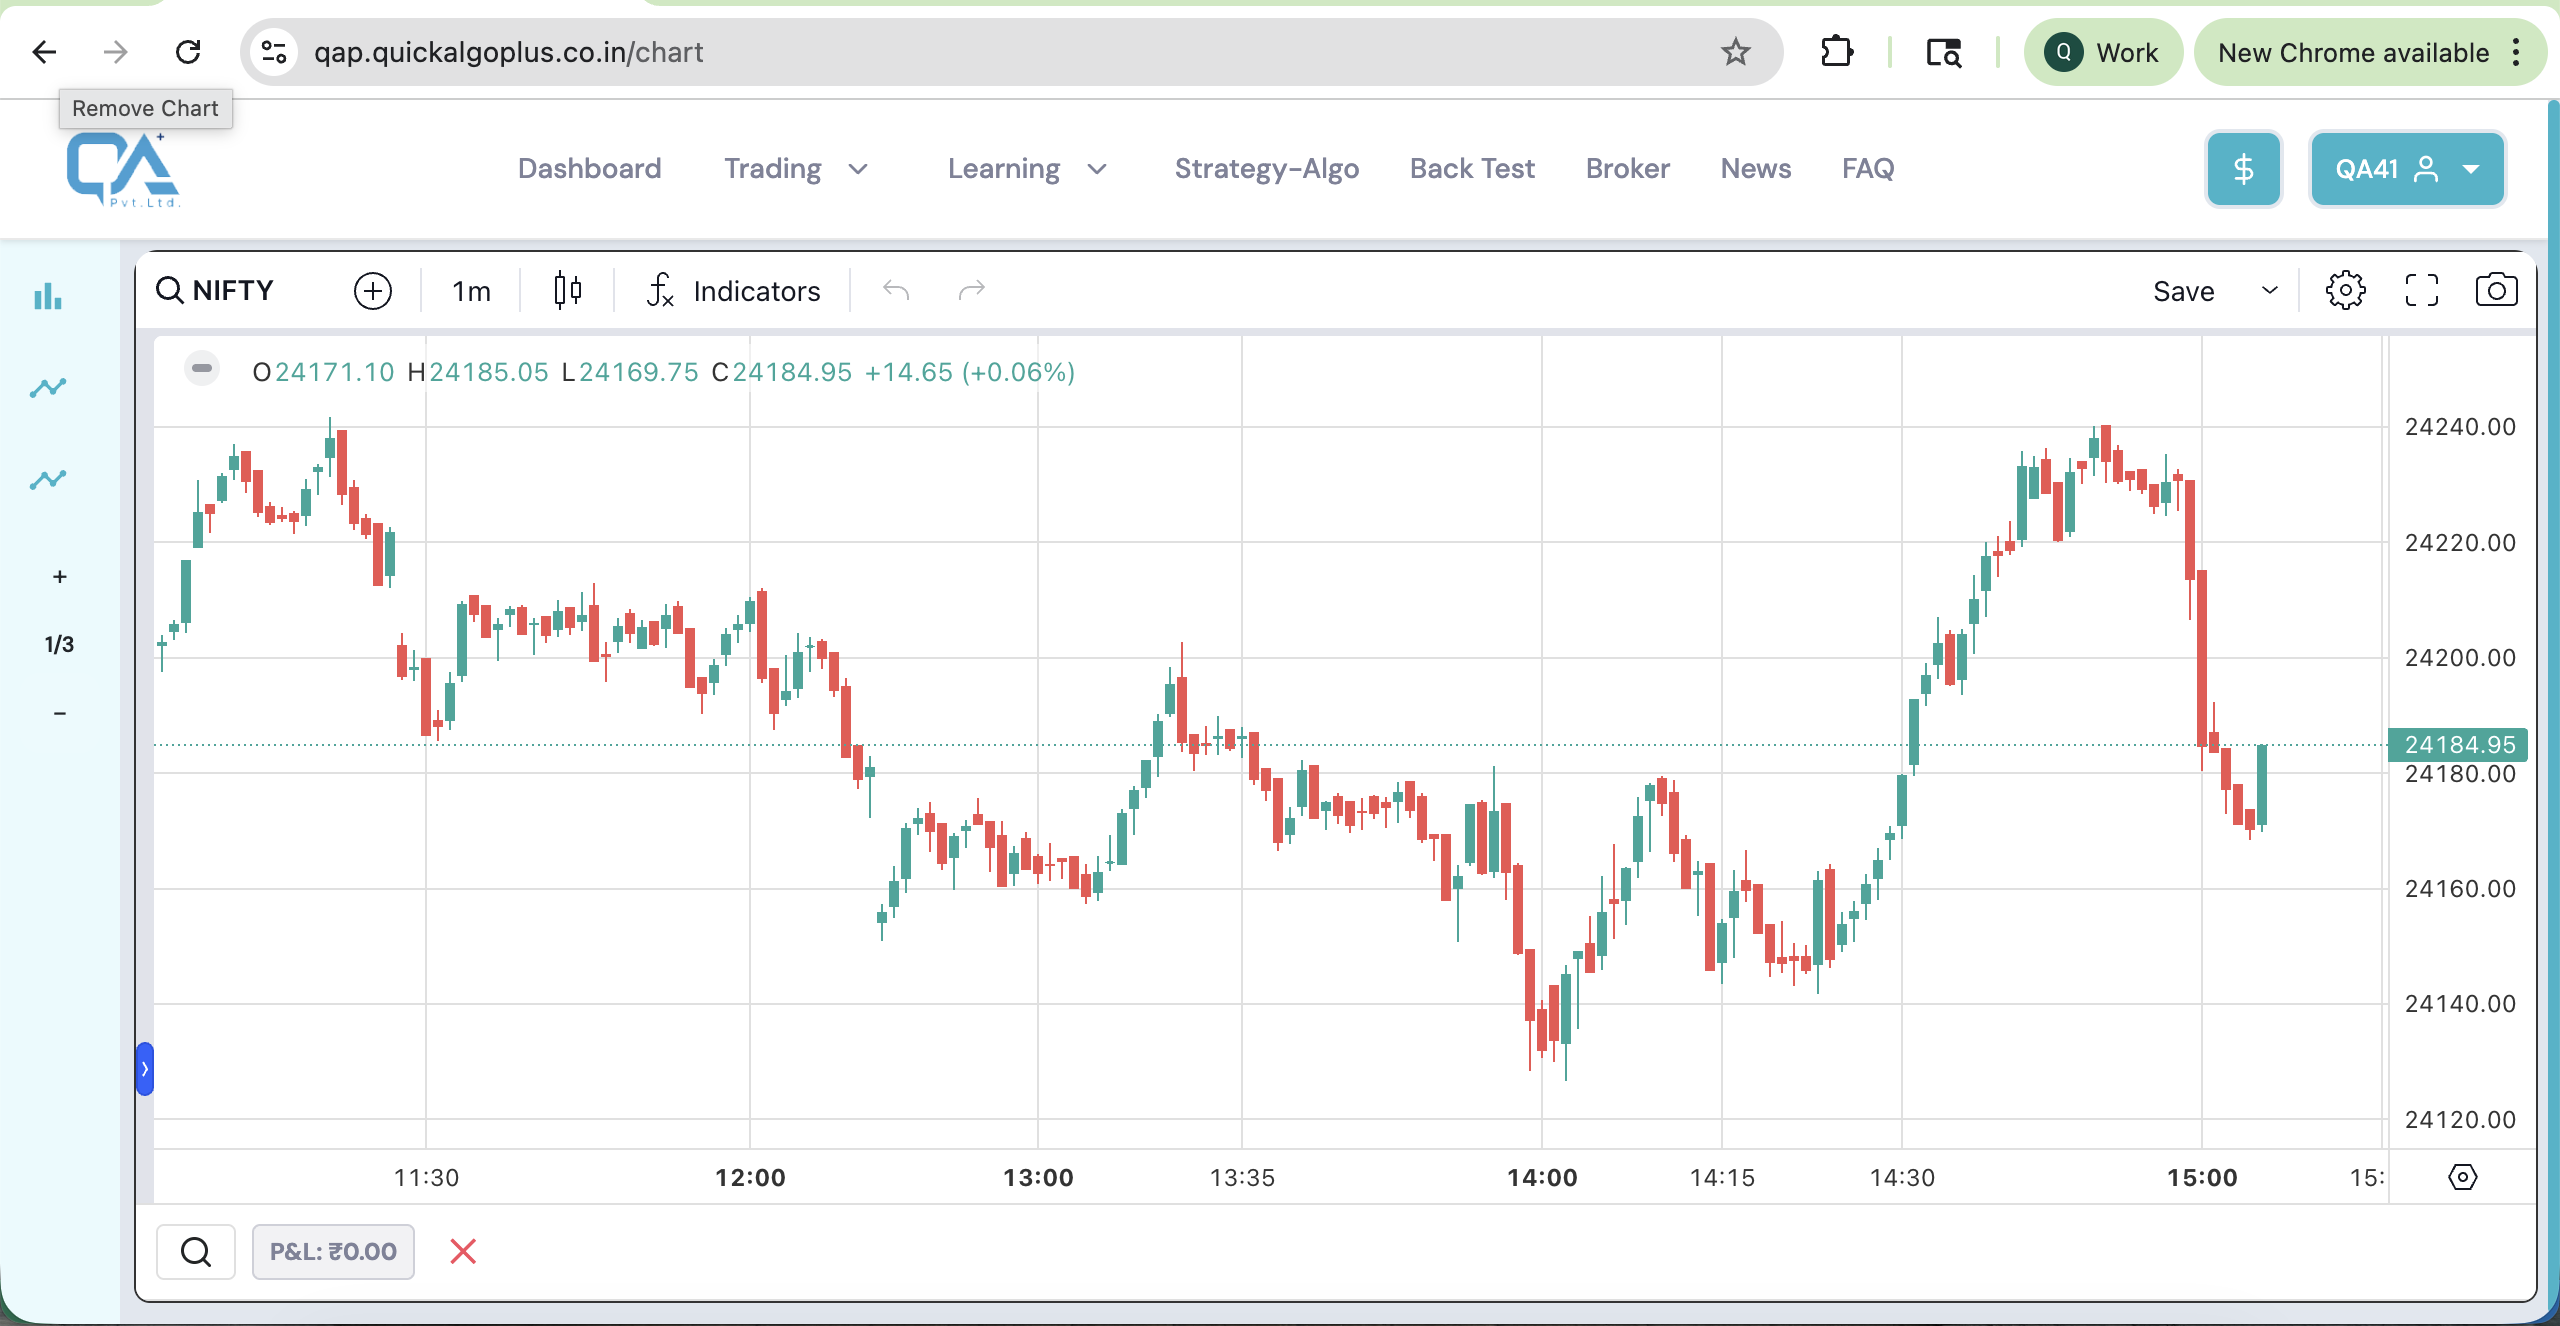This screenshot has height=1326, width=2560.
Task: Open the Back Test page
Action: (x=1472, y=168)
